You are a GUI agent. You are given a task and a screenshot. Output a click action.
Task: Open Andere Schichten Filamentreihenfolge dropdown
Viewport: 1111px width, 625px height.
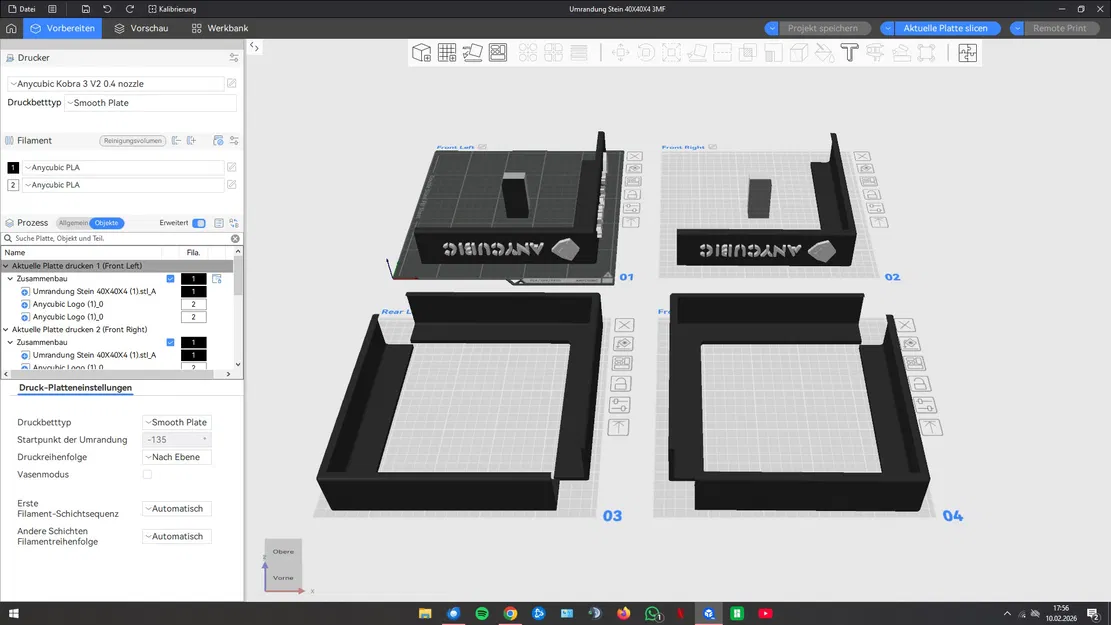click(x=176, y=536)
